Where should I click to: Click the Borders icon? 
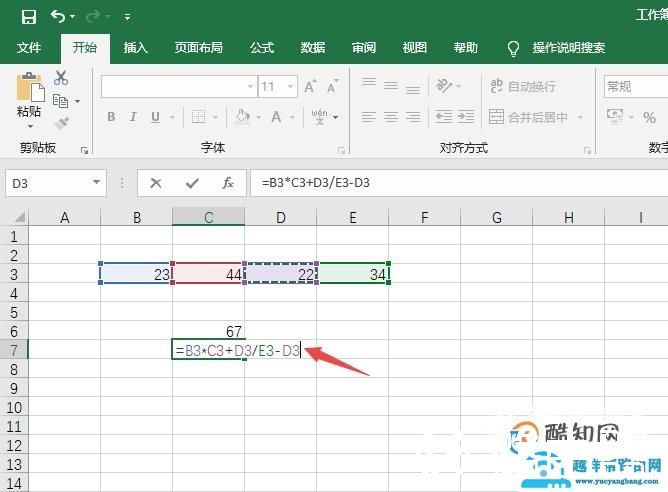198,117
